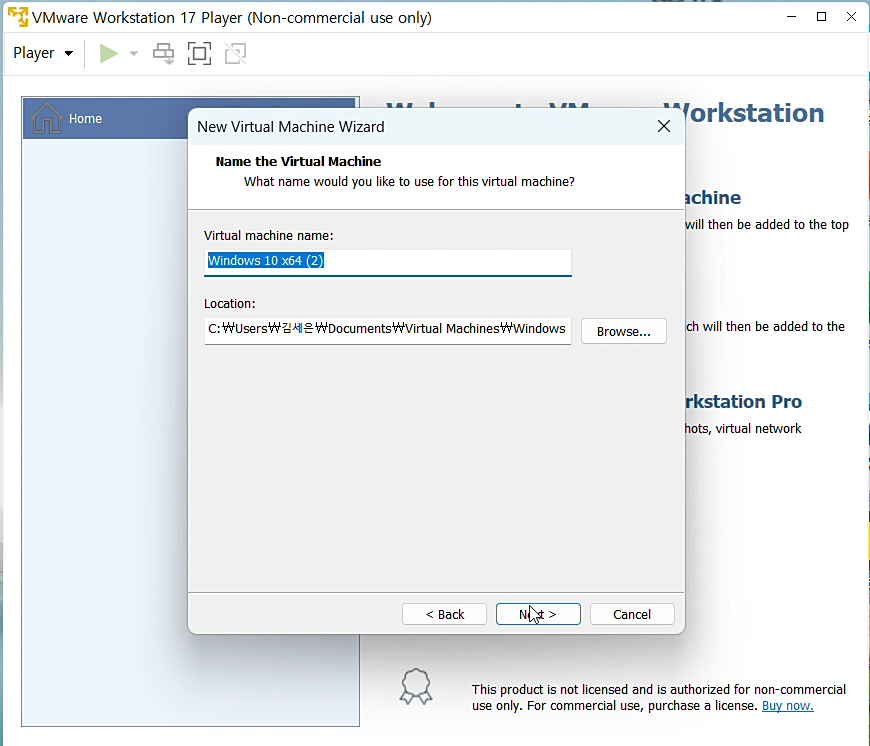Click the VMware Workstation logo icon

click(17, 17)
